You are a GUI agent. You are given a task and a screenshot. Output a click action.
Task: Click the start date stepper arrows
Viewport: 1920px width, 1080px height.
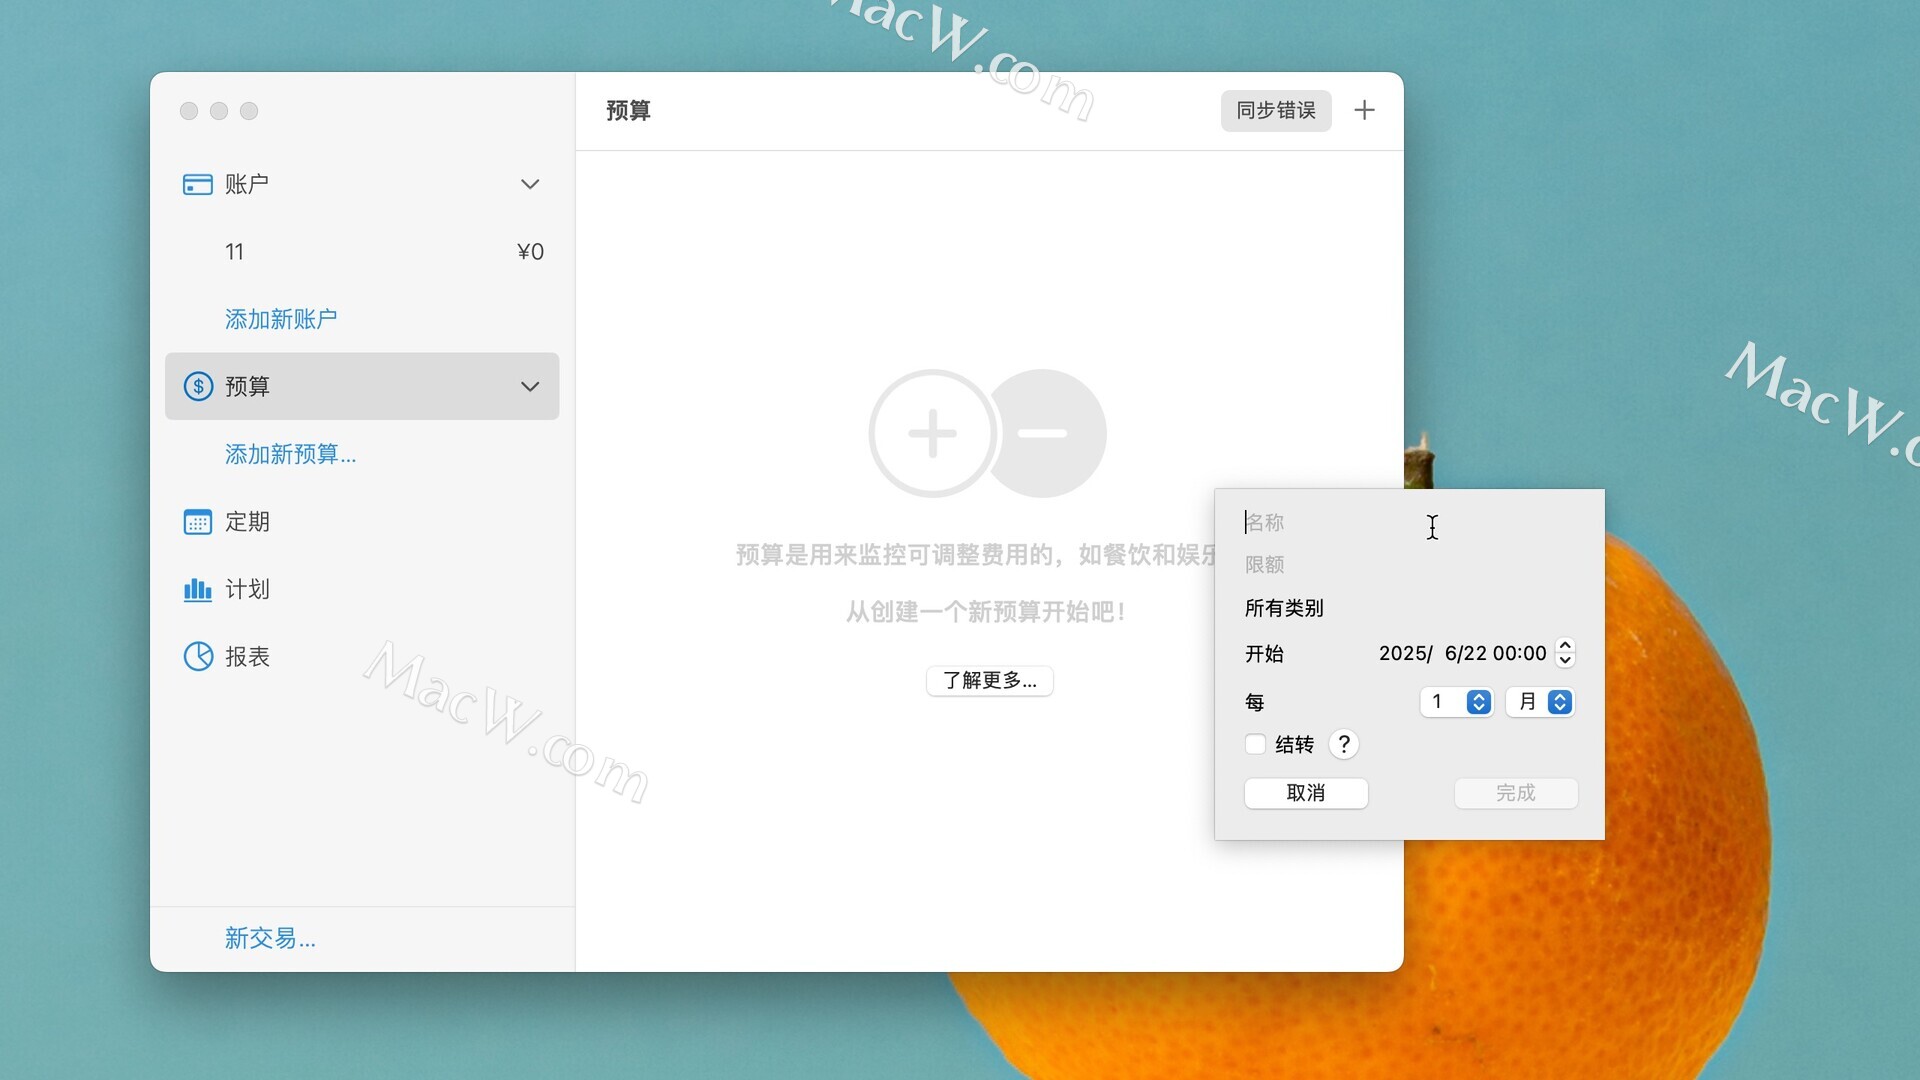click(1566, 653)
